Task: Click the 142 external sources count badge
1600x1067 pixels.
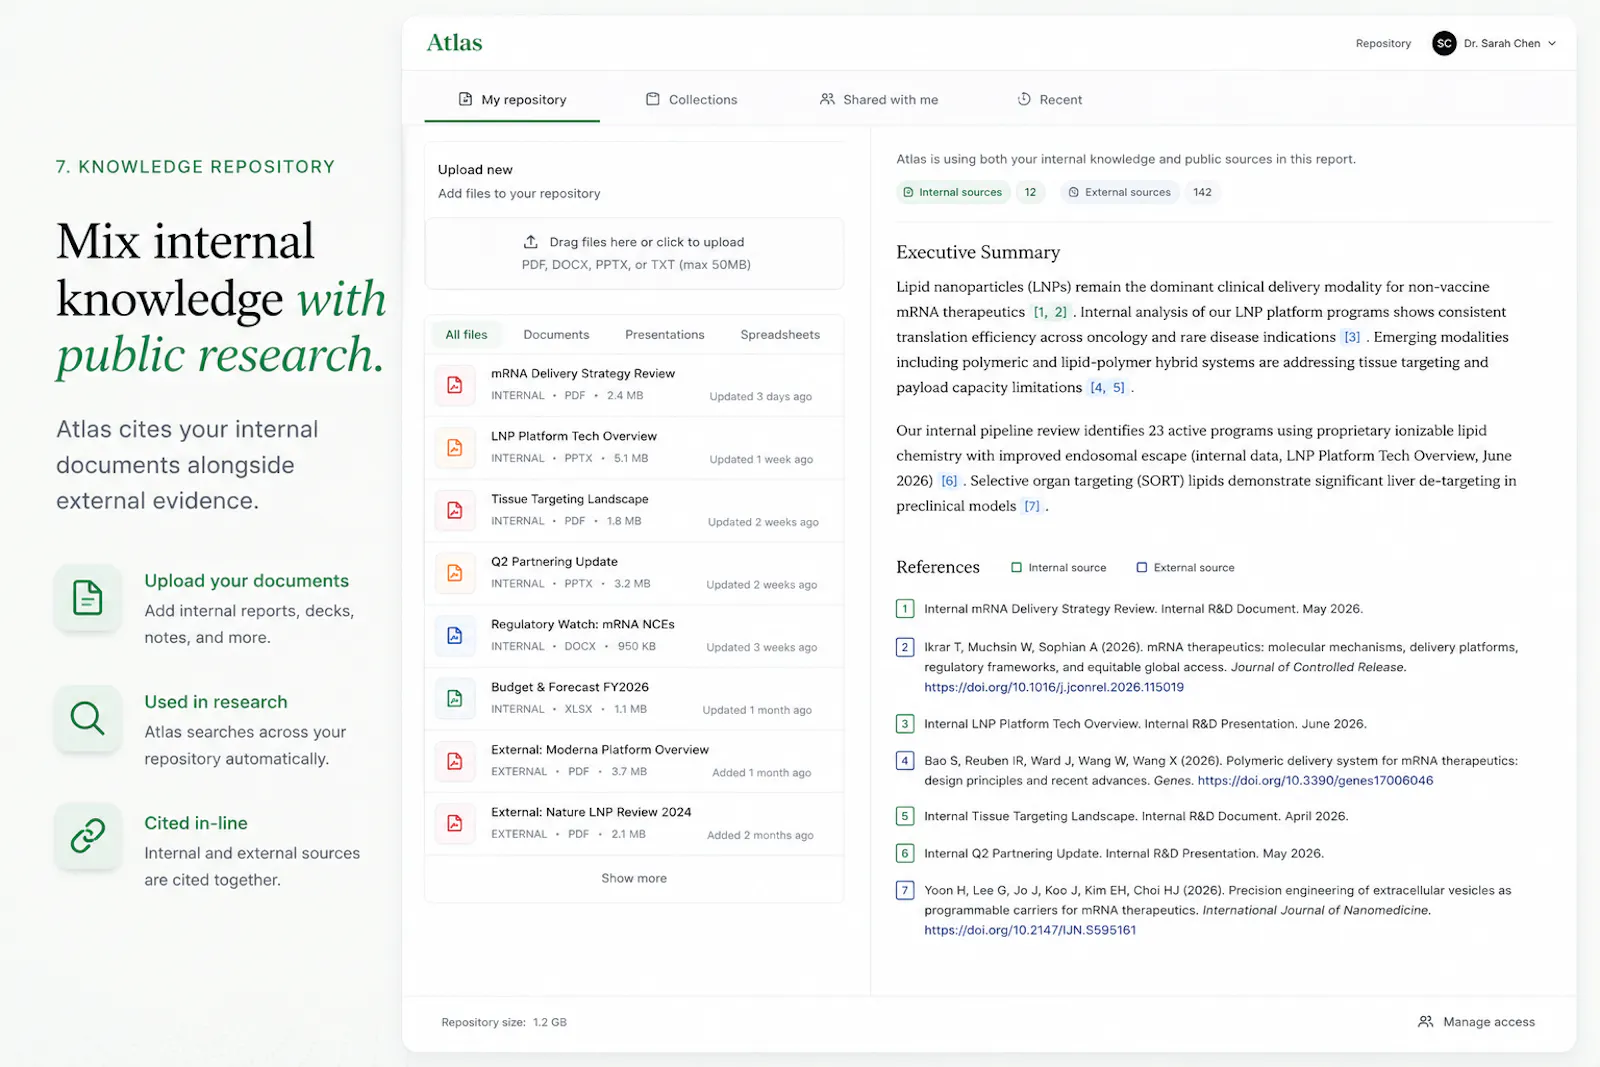Action: click(x=1202, y=192)
